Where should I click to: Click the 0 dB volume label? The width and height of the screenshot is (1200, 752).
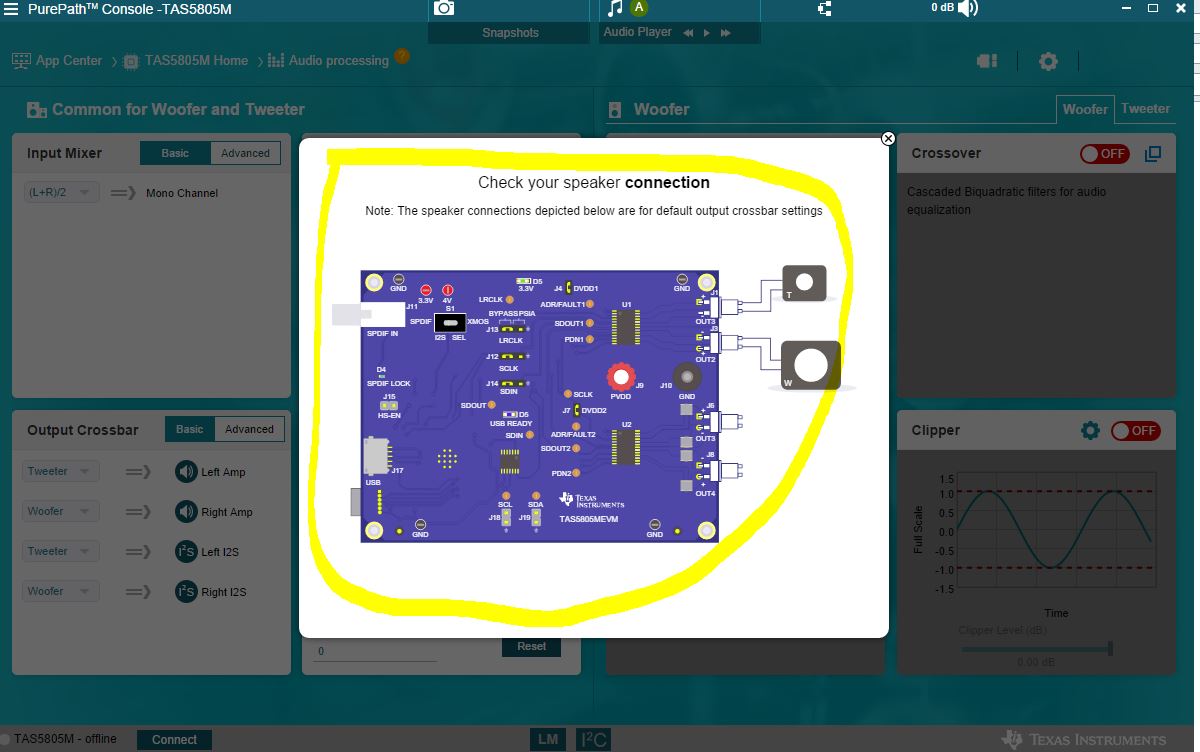(942, 7)
